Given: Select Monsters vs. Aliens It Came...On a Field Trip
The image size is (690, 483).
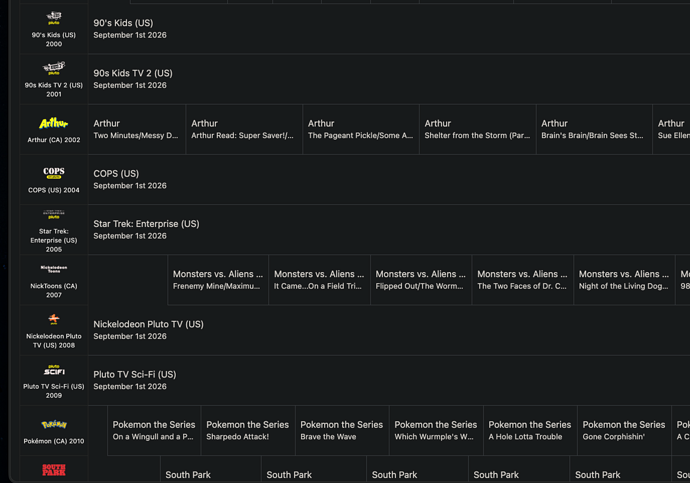Looking at the screenshot, I should click(x=319, y=280).
